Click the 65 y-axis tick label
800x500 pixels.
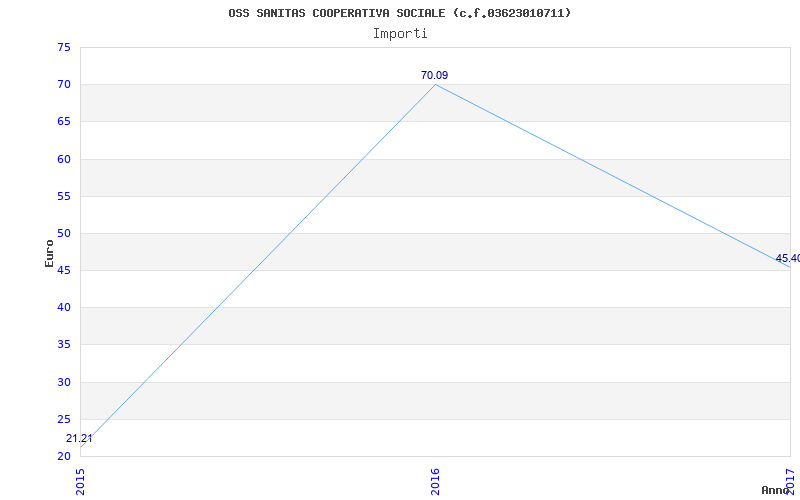click(x=64, y=122)
